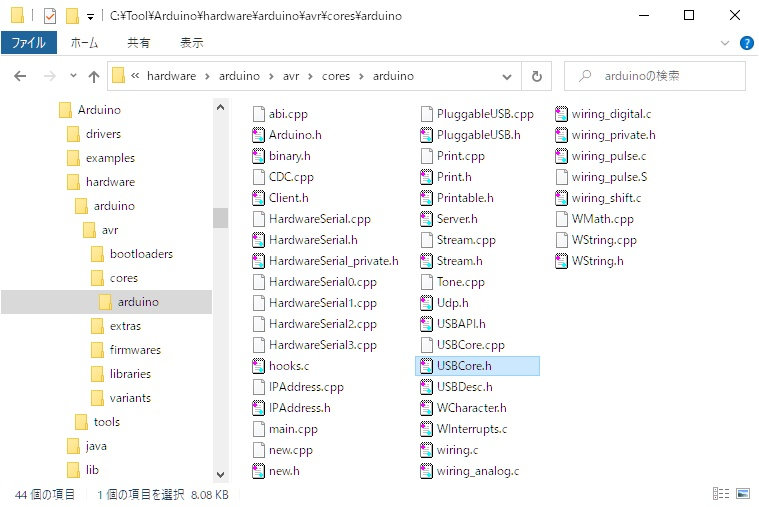Click in the arduinoの検索 search box
The image size is (759, 507).
click(654, 76)
